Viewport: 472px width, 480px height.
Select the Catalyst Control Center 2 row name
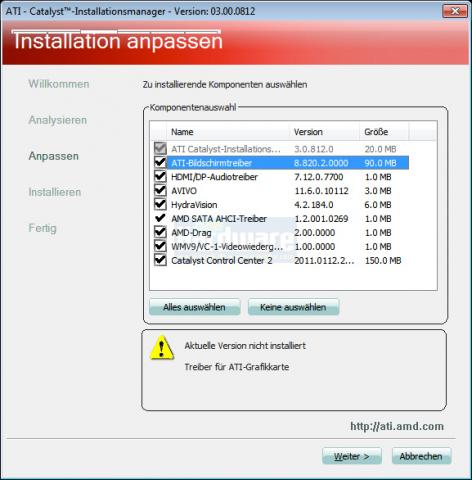tap(222, 261)
